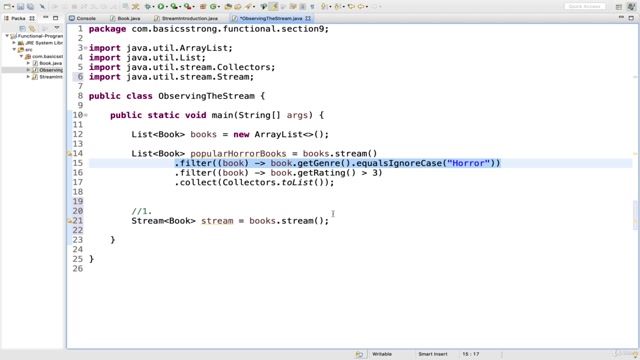640x360 pixels.
Task: Toggle Mark Occurrences highlighter
Action: point(273,7)
